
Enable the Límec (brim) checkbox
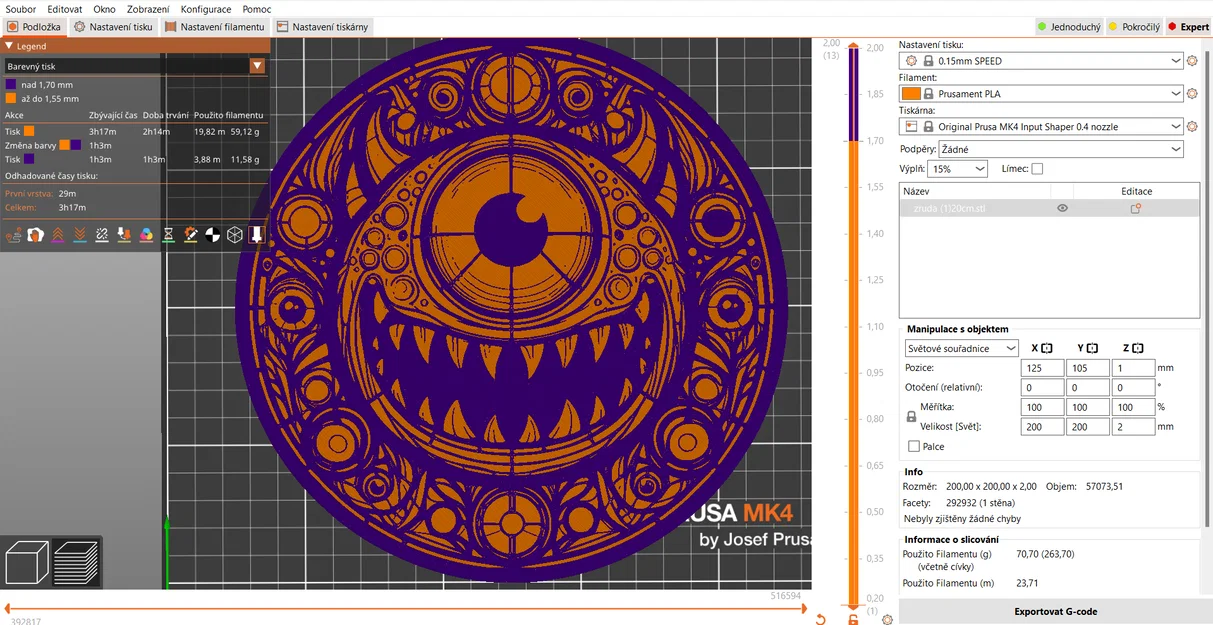click(1037, 169)
